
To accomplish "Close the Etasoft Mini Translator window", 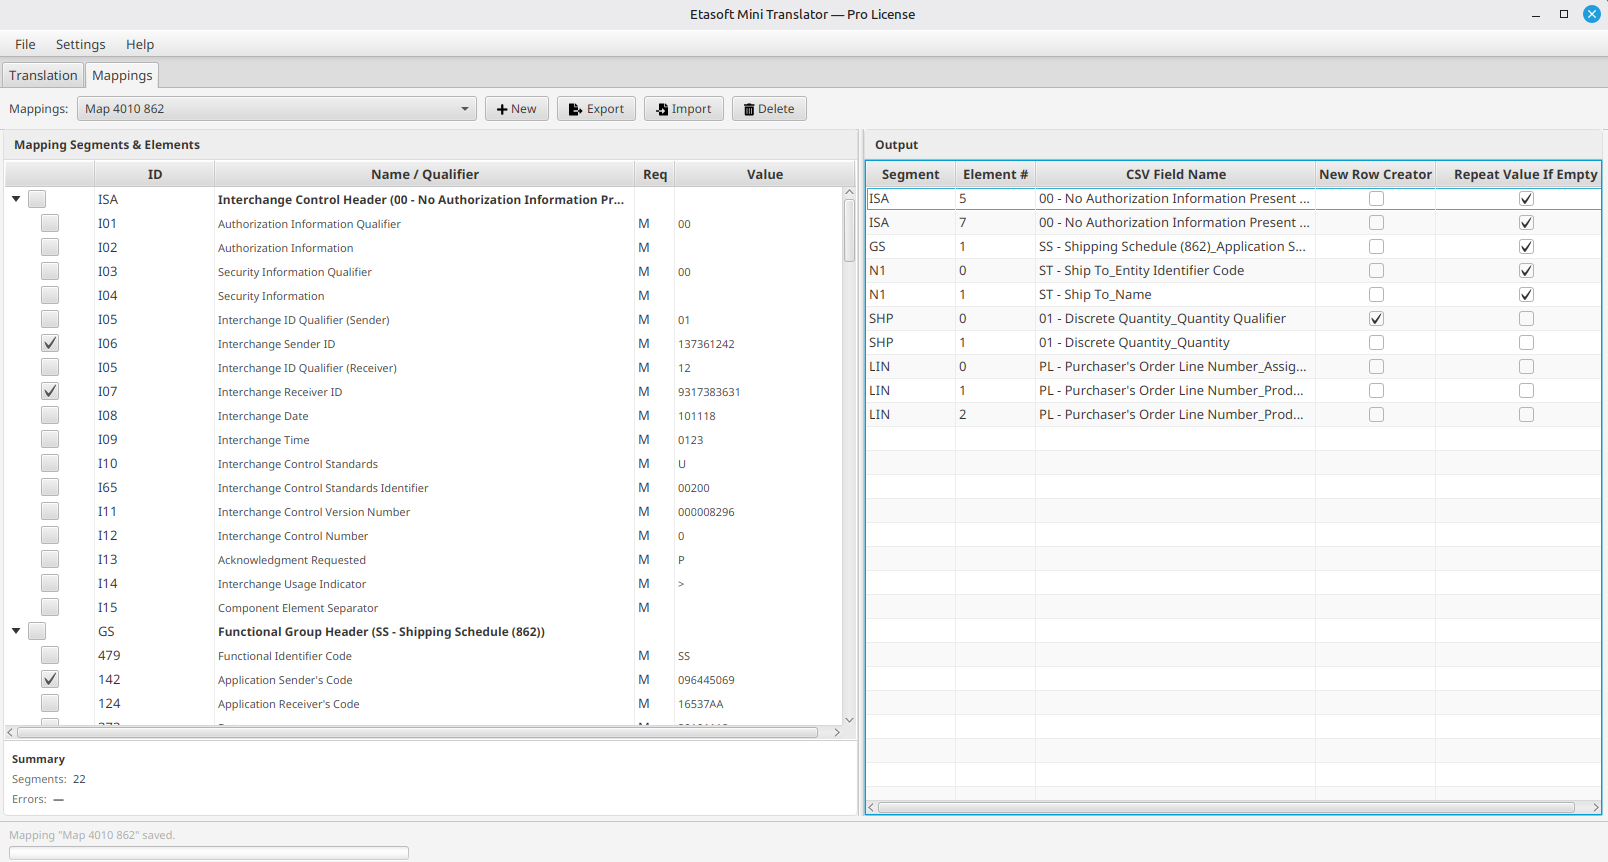I will [1592, 14].
